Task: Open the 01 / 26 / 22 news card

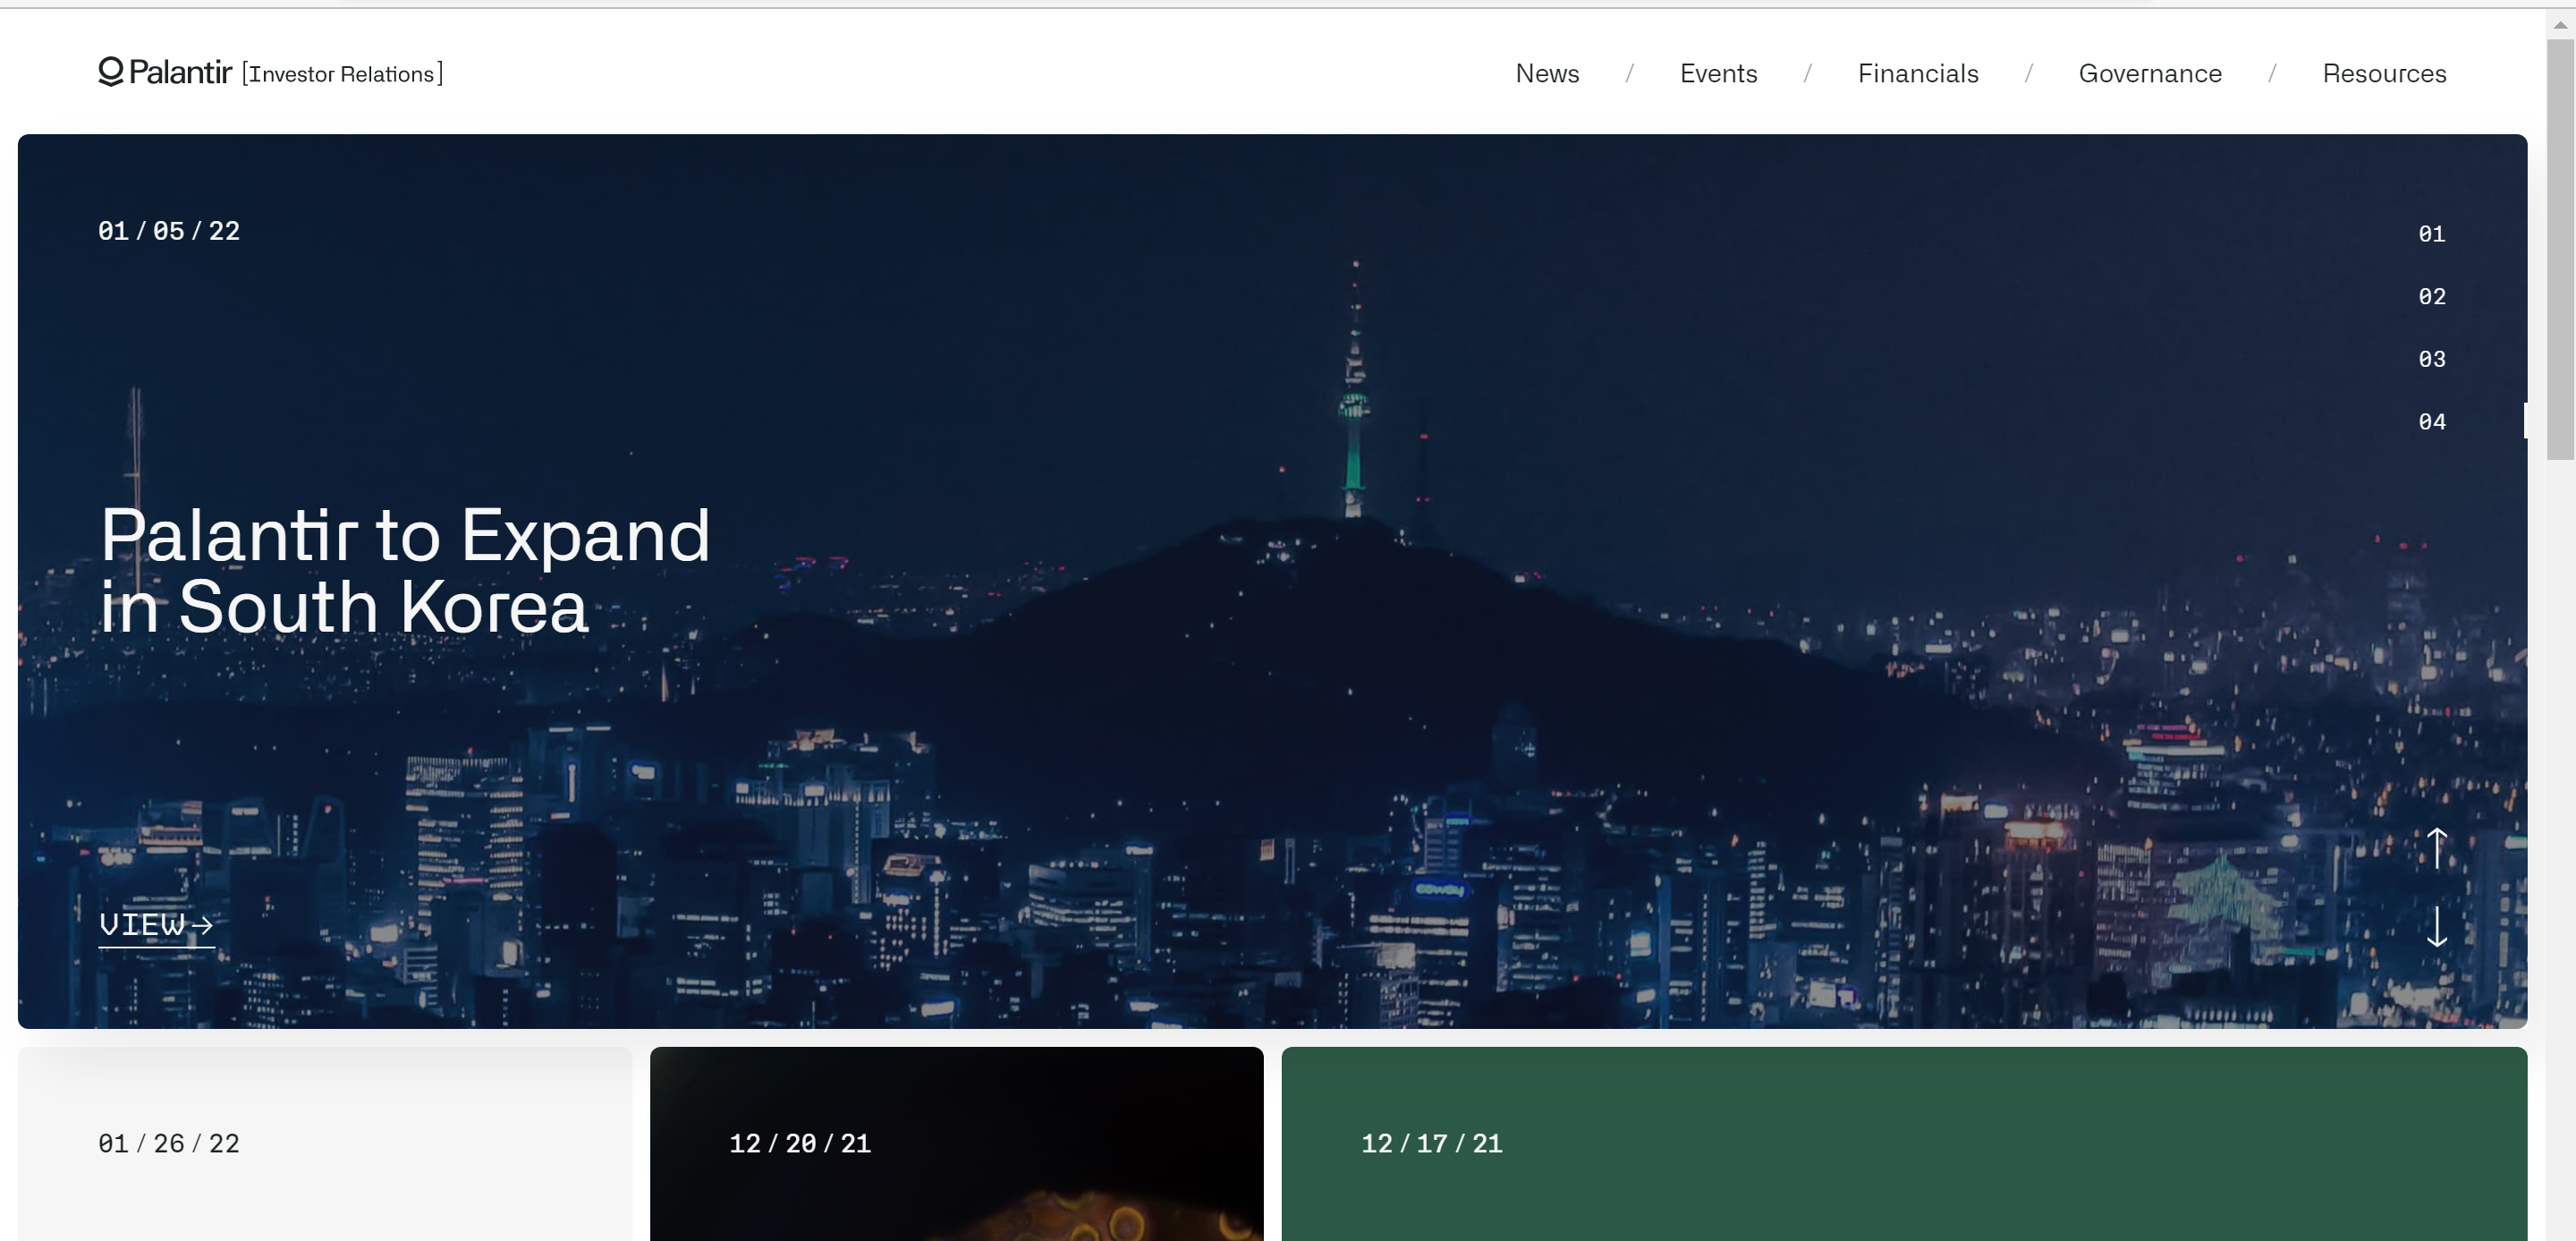Action: click(325, 1144)
